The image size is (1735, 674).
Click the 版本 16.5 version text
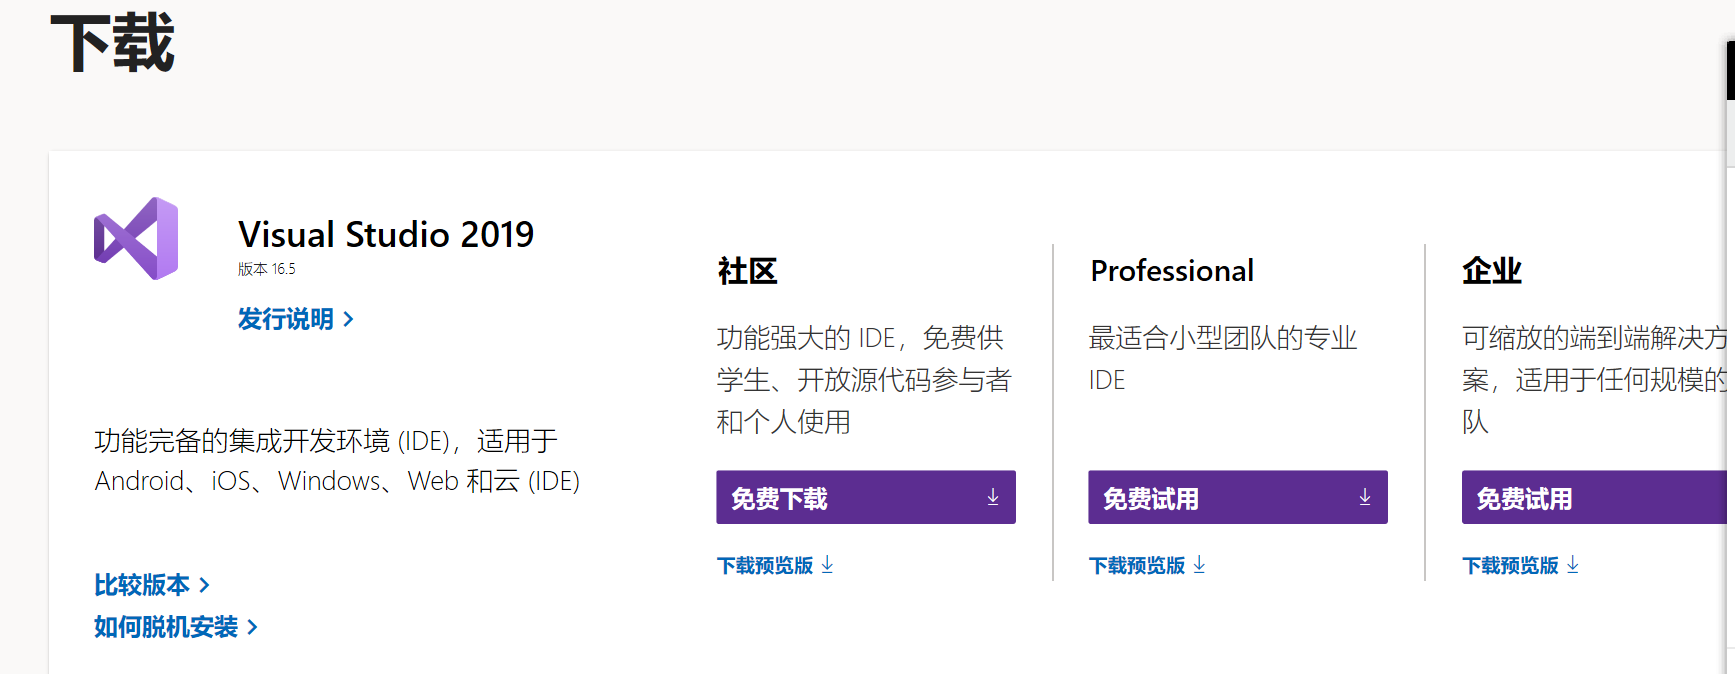[267, 269]
